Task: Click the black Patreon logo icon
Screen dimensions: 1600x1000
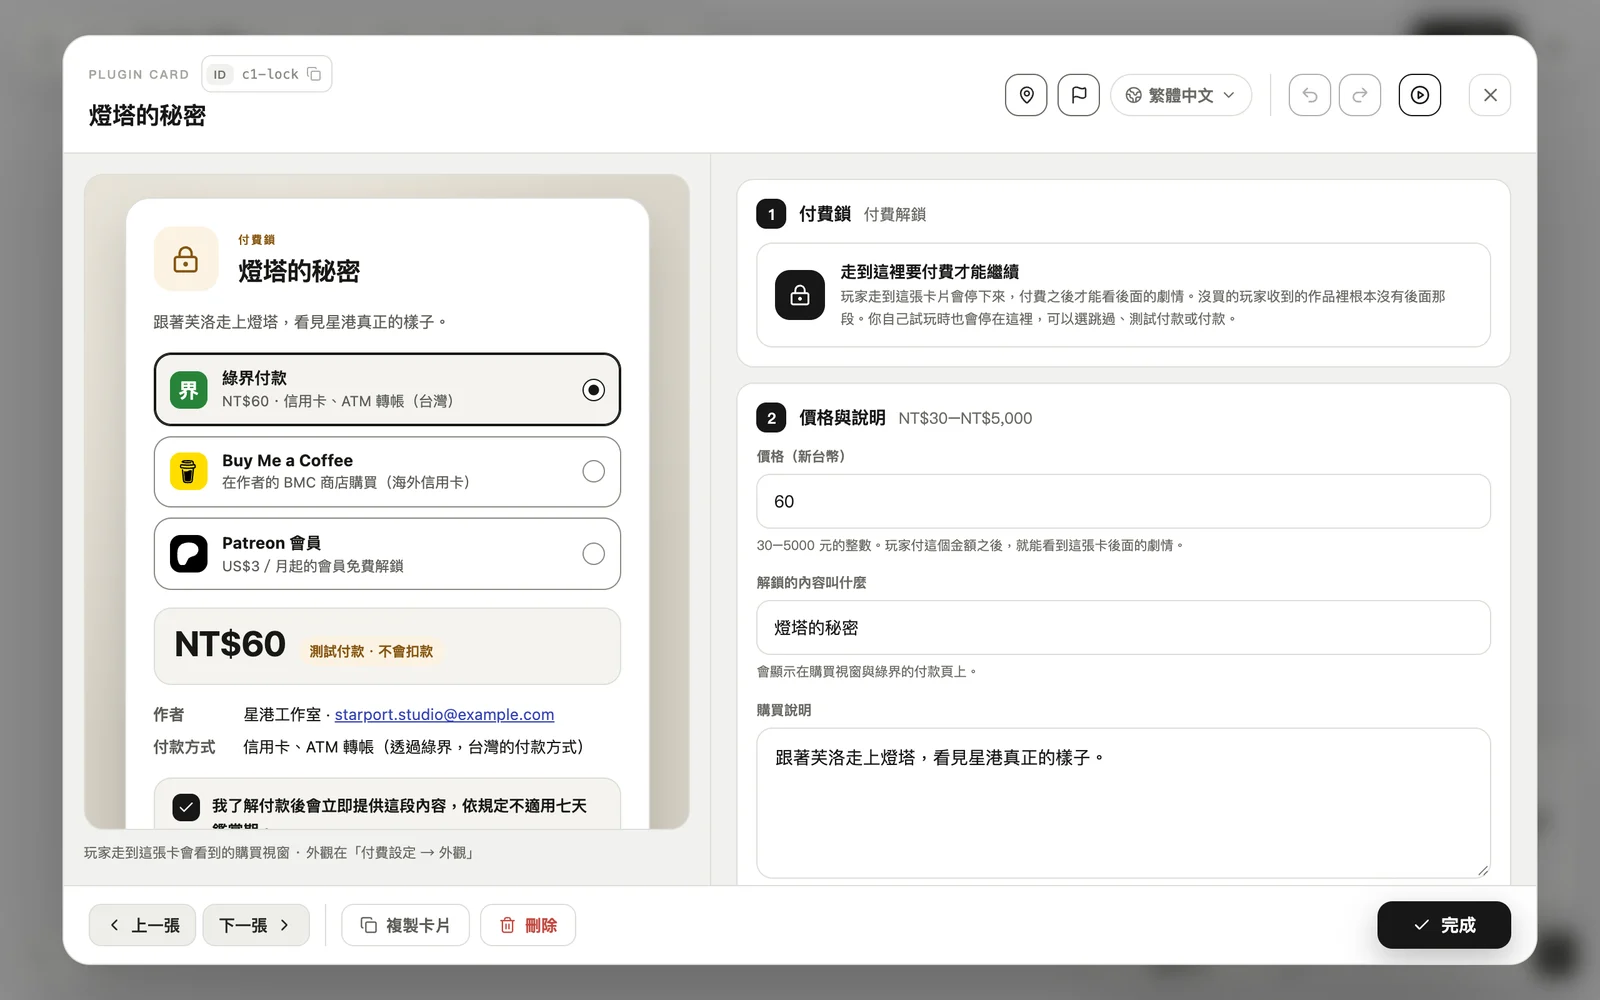Action: click(x=188, y=554)
